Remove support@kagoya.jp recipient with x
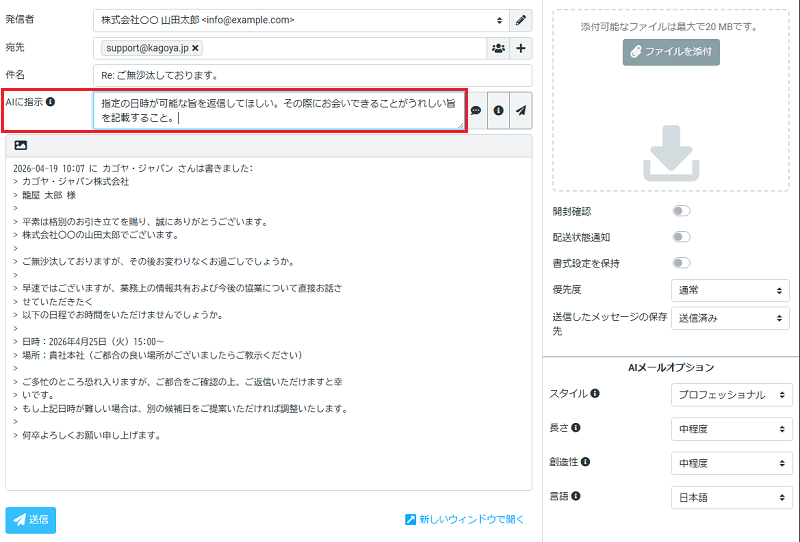The width and height of the screenshot is (800, 542). tap(195, 48)
